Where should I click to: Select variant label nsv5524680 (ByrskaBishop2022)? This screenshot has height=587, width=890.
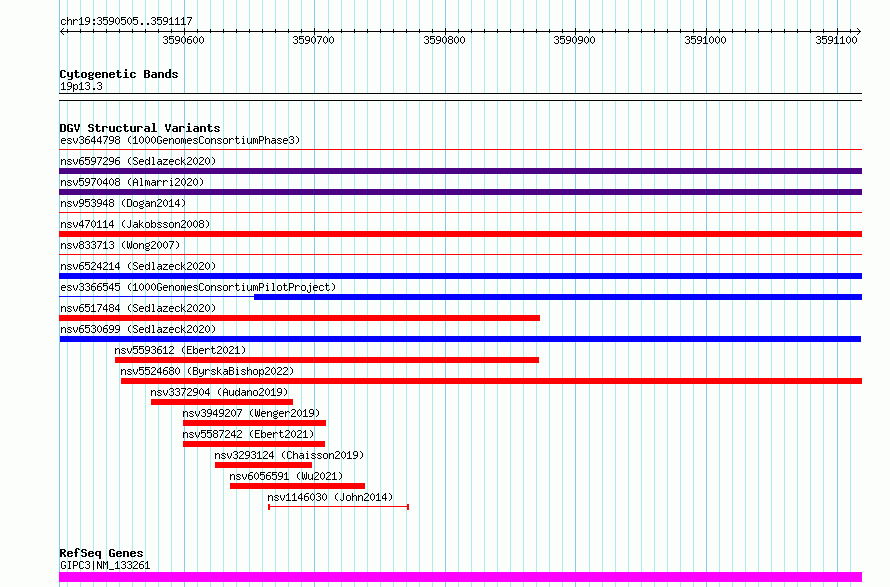point(207,371)
